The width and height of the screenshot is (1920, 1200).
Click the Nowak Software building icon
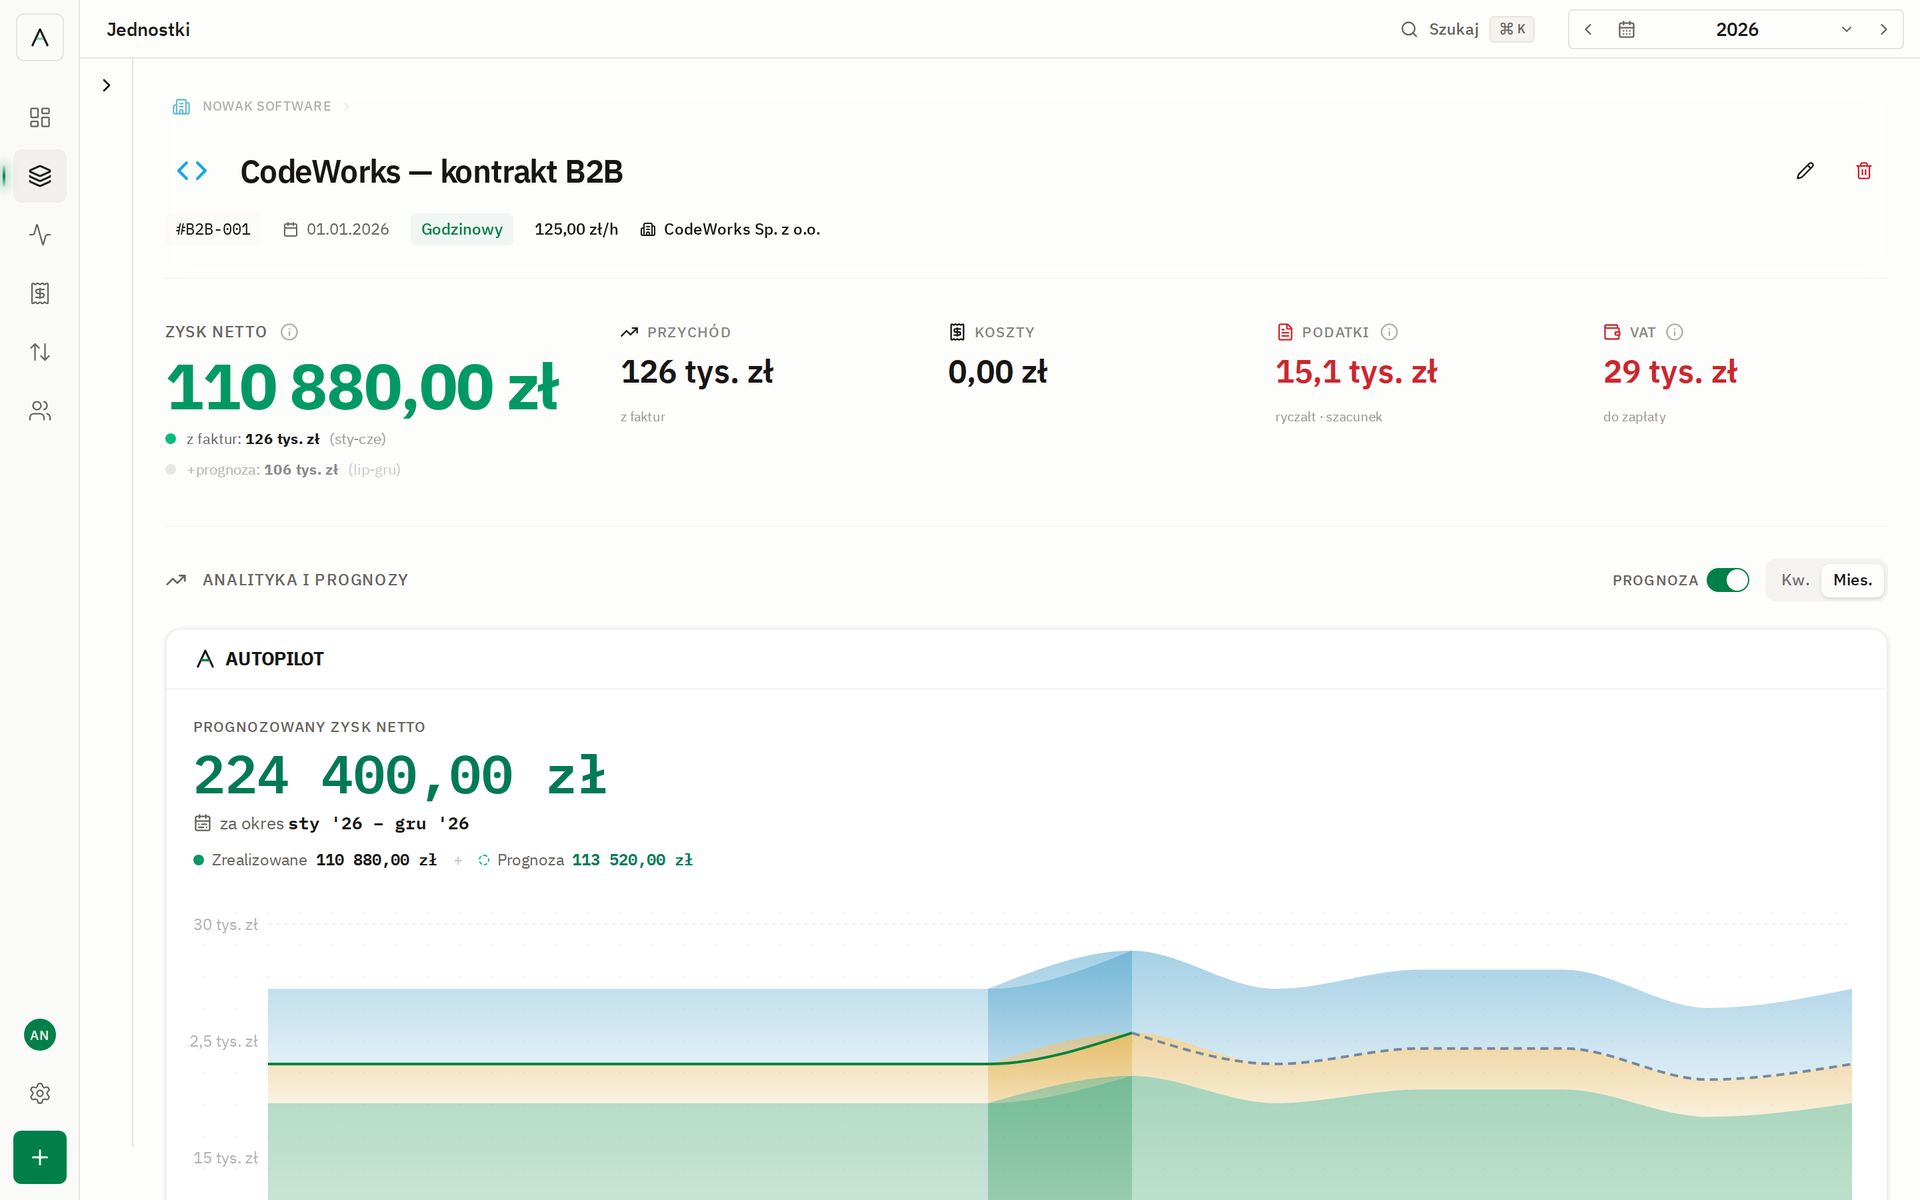coord(181,106)
